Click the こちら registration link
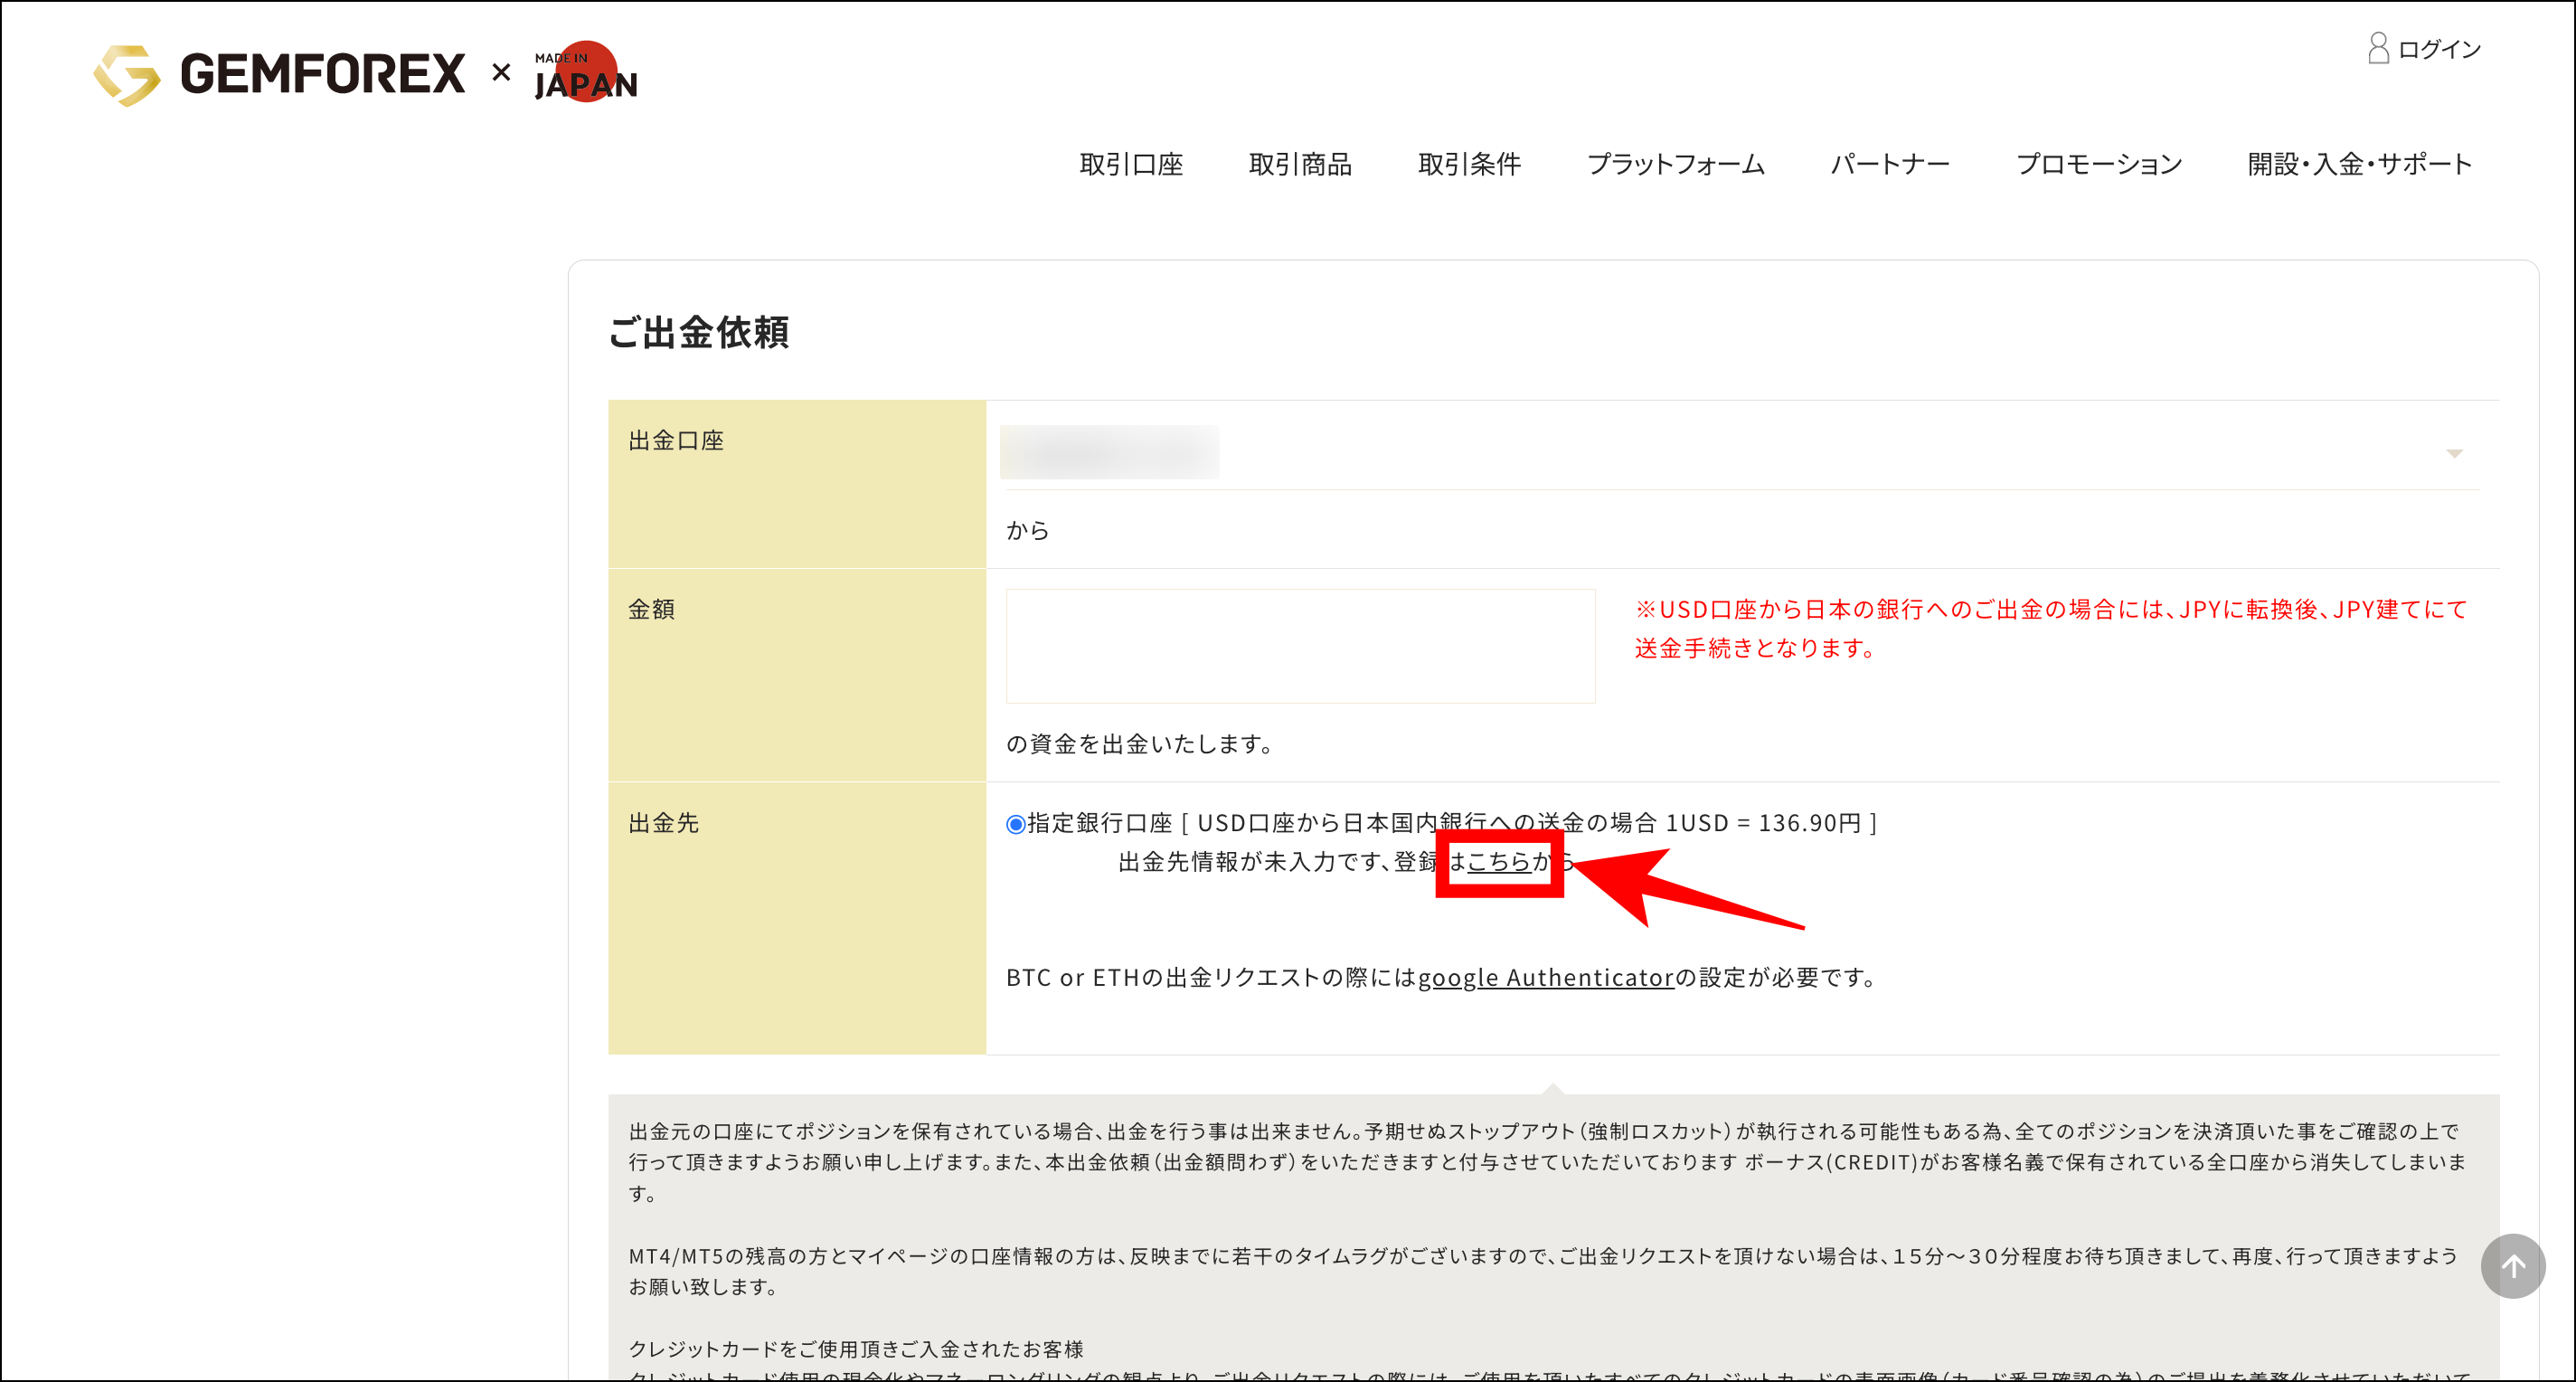 [1498, 861]
